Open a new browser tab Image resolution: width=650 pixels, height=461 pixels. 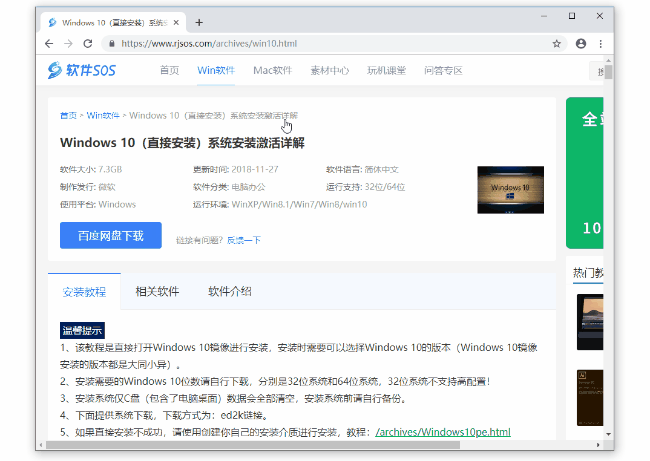coord(199,22)
